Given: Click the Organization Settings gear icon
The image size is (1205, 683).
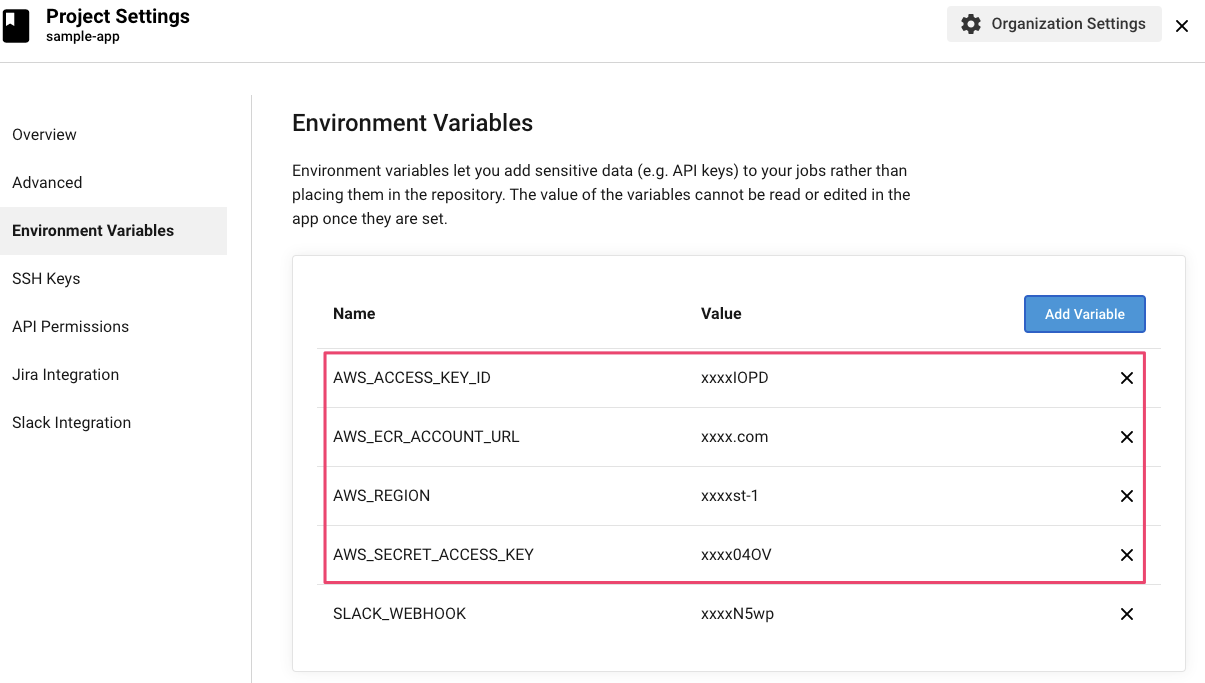Looking at the screenshot, I should pyautogui.click(x=971, y=24).
